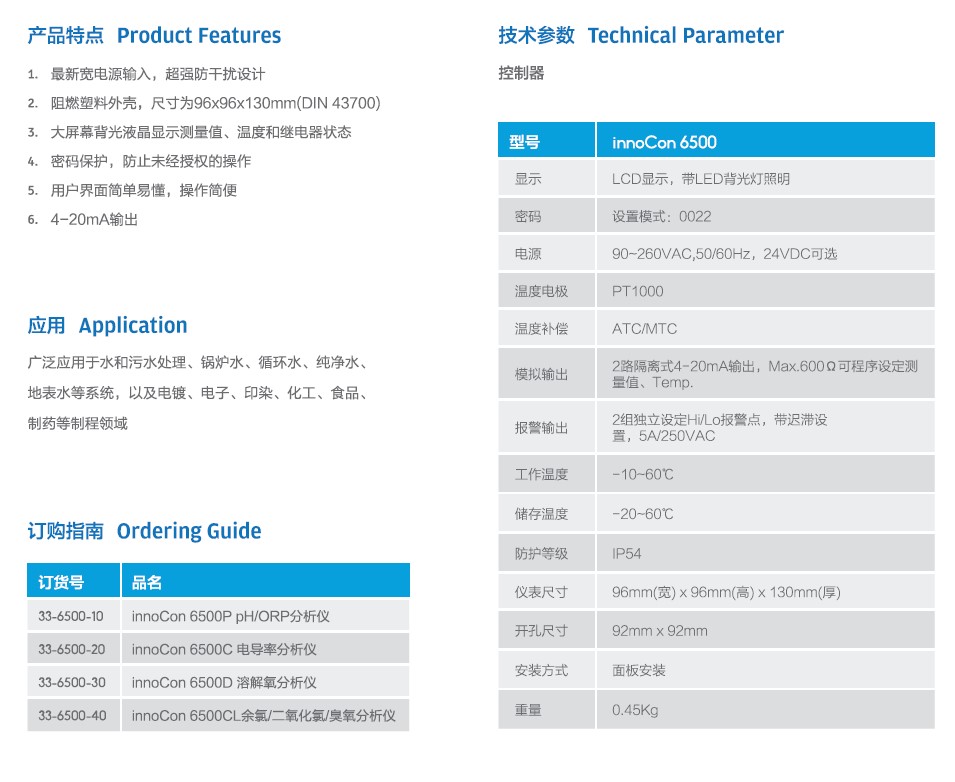Image resolution: width=955 pixels, height=782 pixels.
Task: Click 'innoCon 6500CL余氯/二氧化氯/臭氧分析仪'
Action: (263, 716)
